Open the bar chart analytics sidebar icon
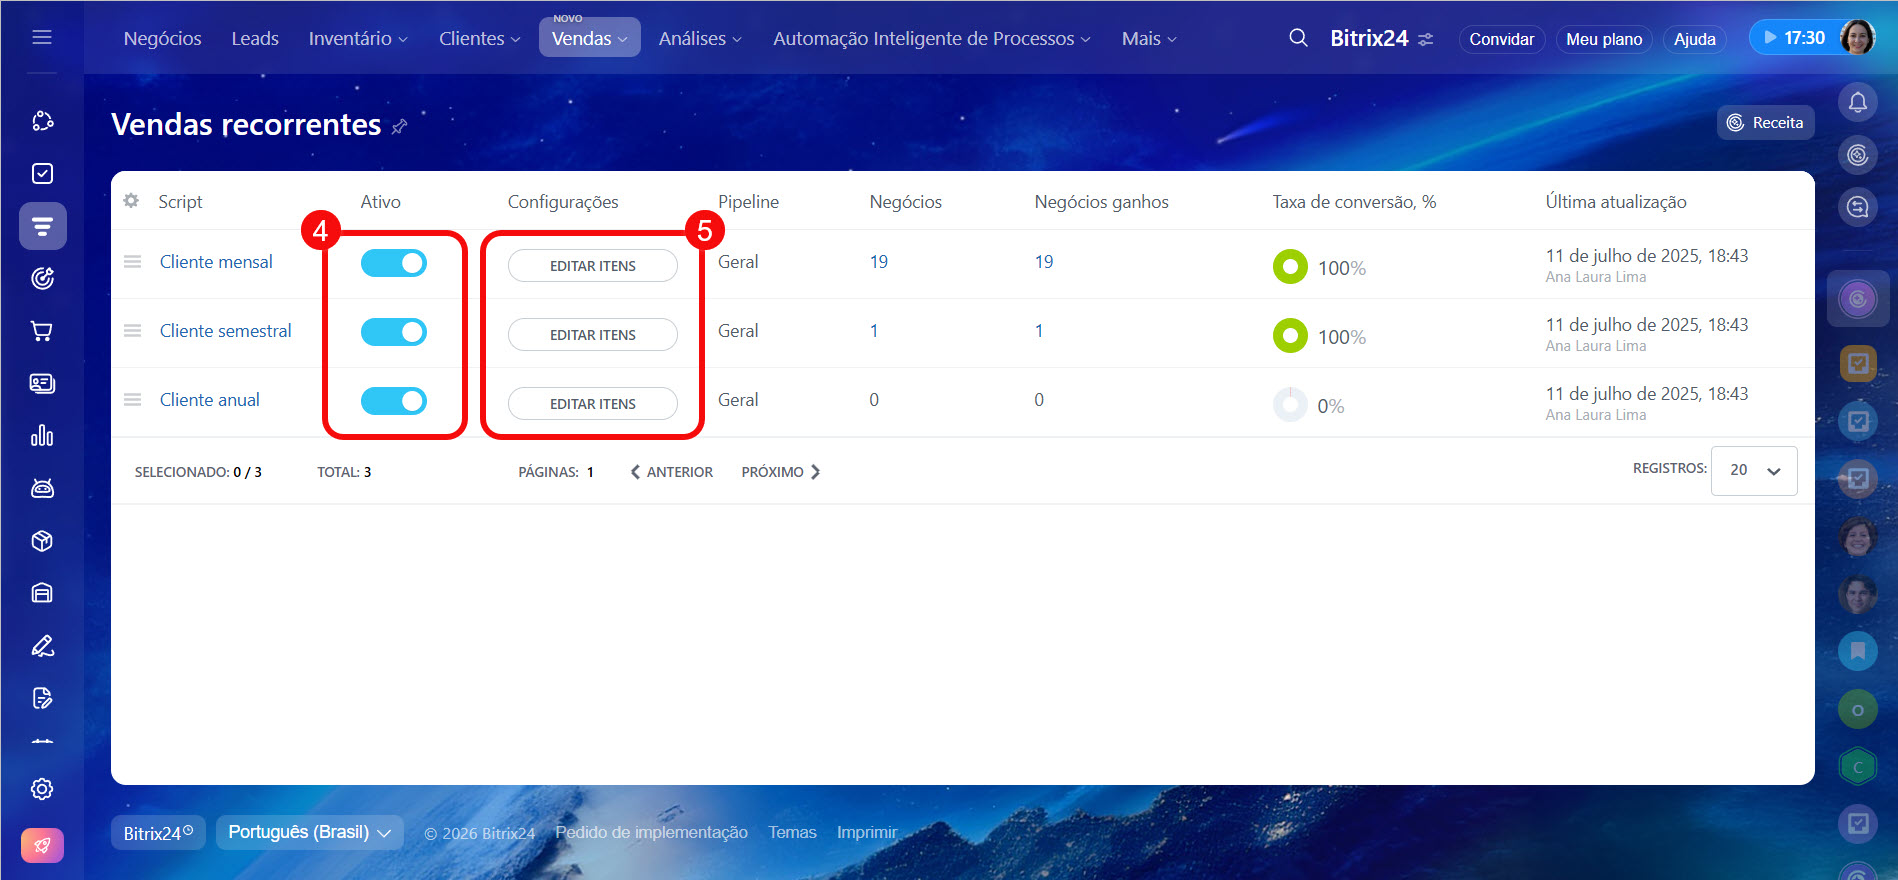The image size is (1898, 880). coord(42,436)
